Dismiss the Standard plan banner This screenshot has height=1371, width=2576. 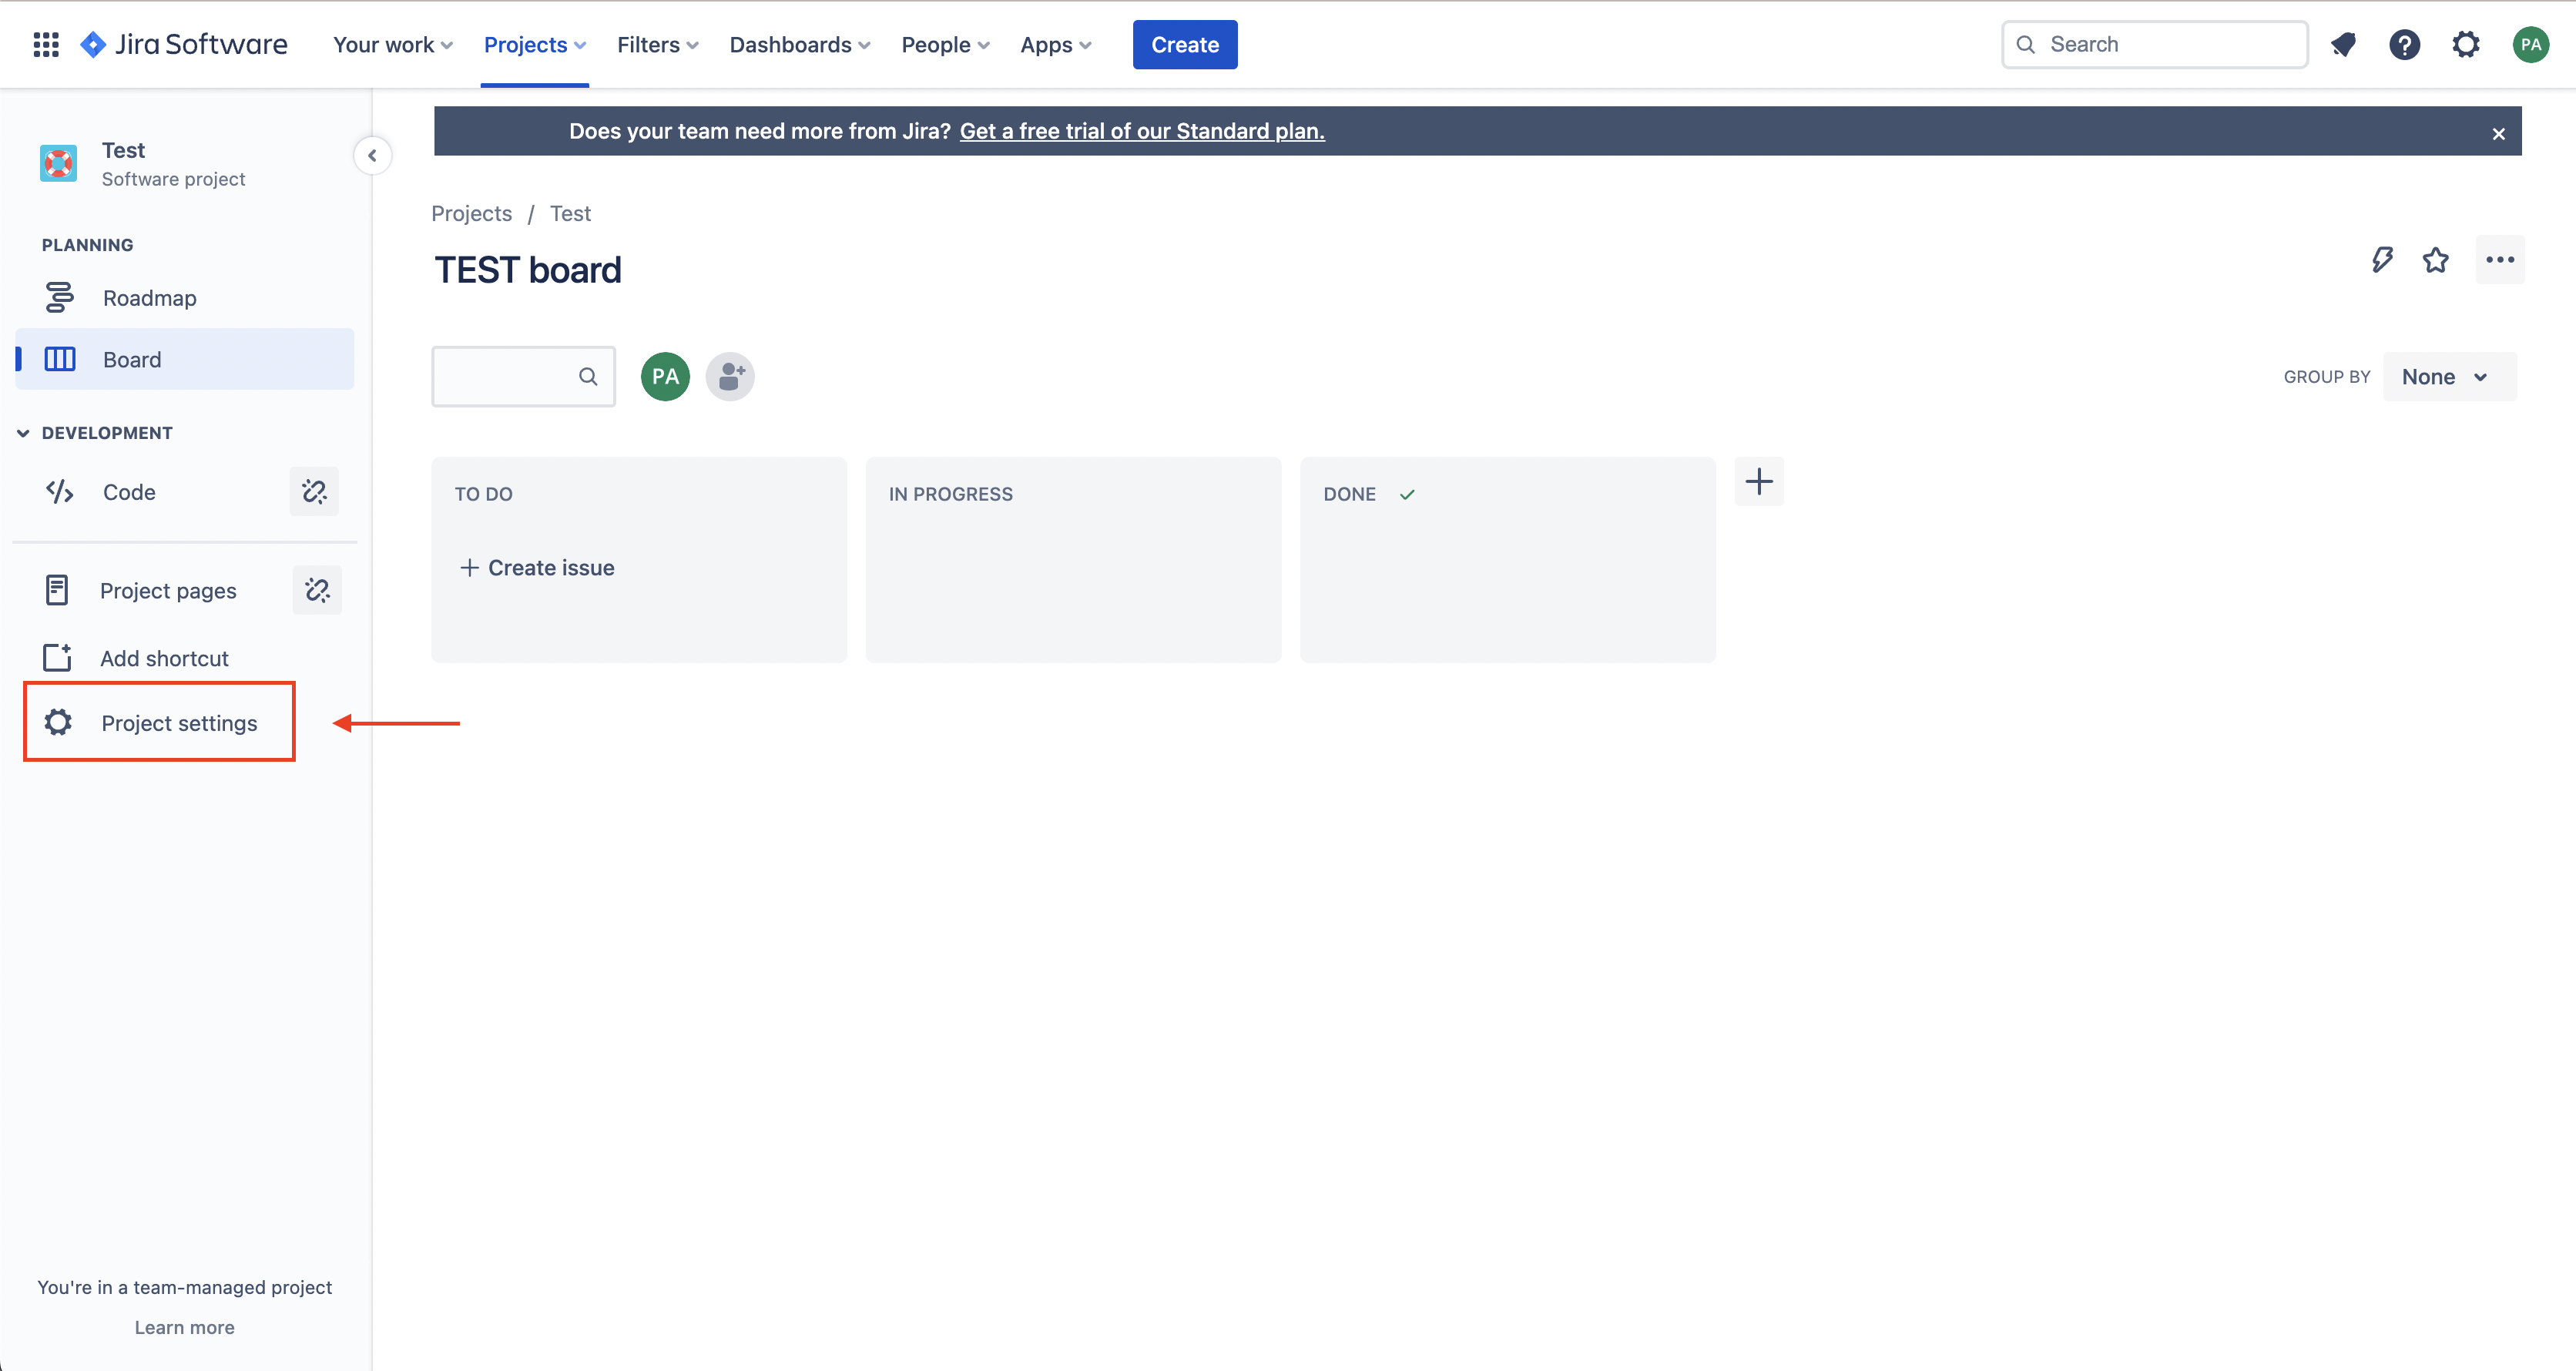tap(2498, 133)
